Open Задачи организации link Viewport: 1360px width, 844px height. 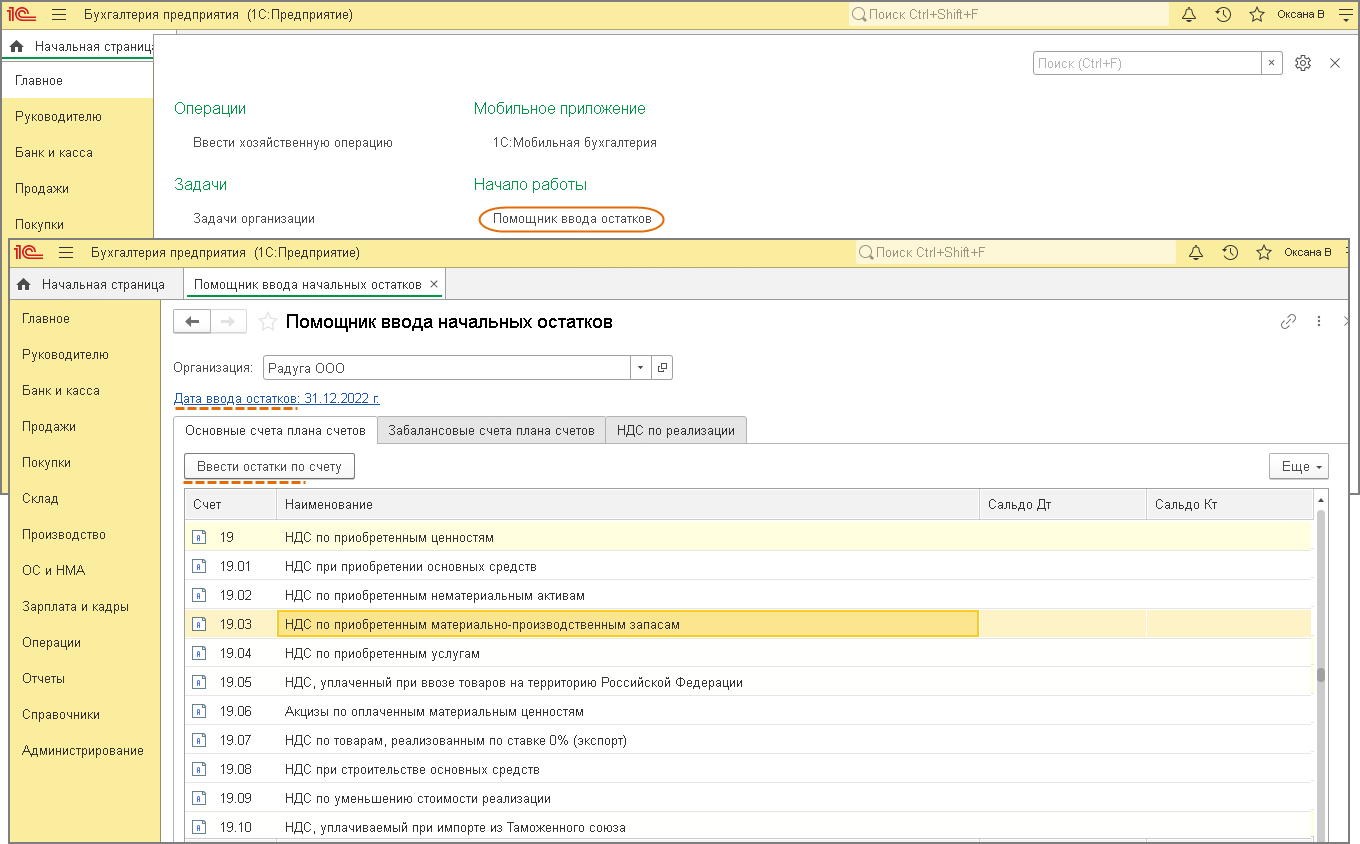(x=254, y=219)
